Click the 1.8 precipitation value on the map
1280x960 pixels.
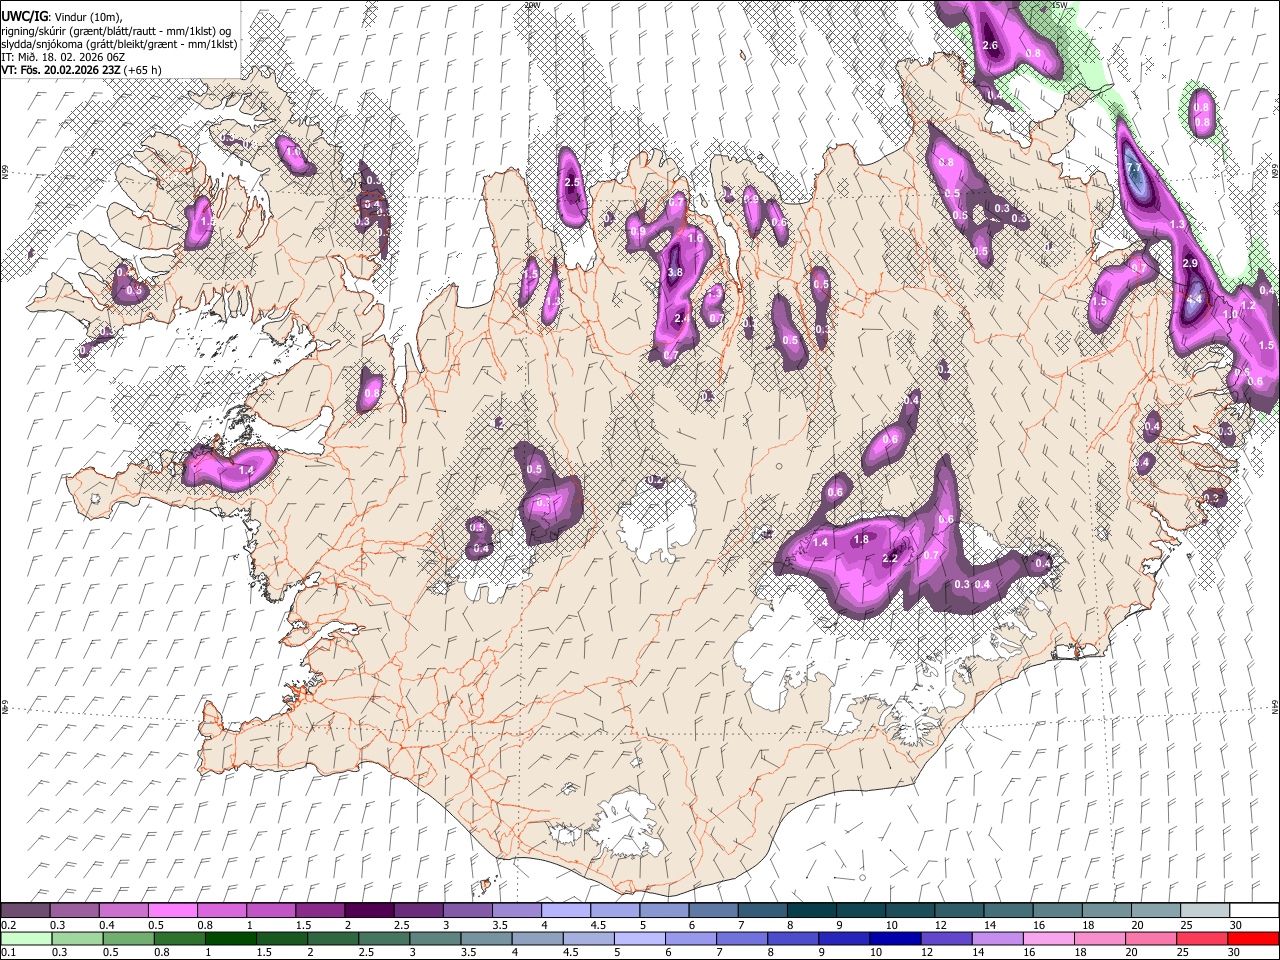tap(861, 539)
